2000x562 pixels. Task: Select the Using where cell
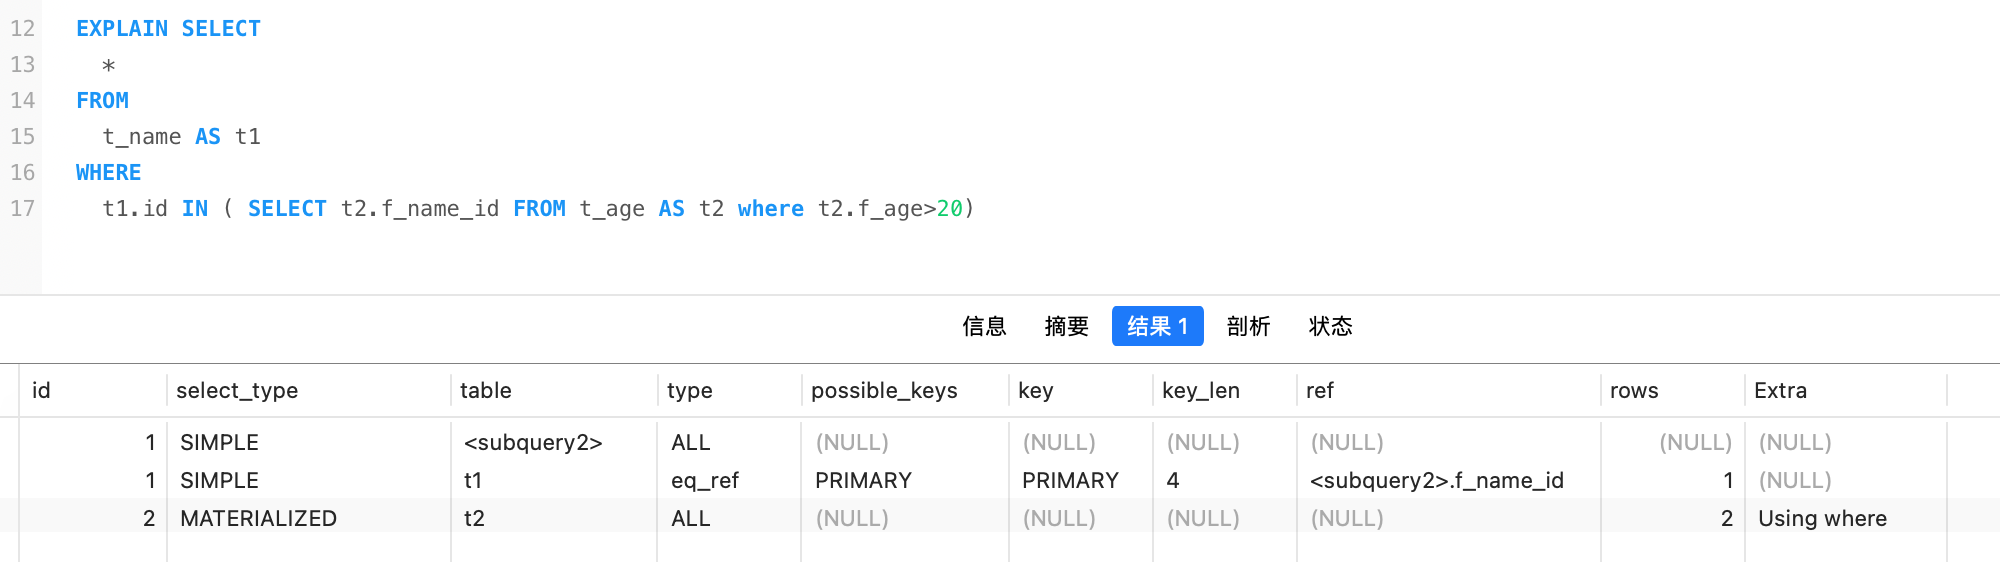click(1822, 519)
